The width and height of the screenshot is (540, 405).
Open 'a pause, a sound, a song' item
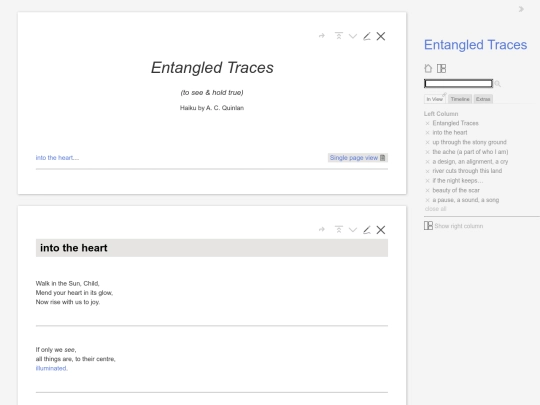[466, 200]
